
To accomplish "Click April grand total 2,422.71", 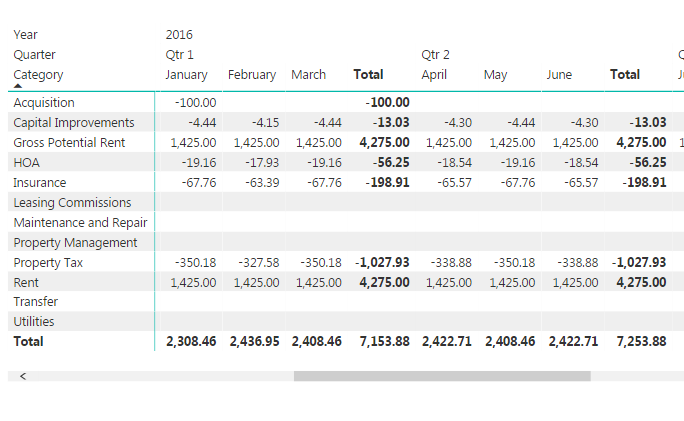I will click(447, 341).
